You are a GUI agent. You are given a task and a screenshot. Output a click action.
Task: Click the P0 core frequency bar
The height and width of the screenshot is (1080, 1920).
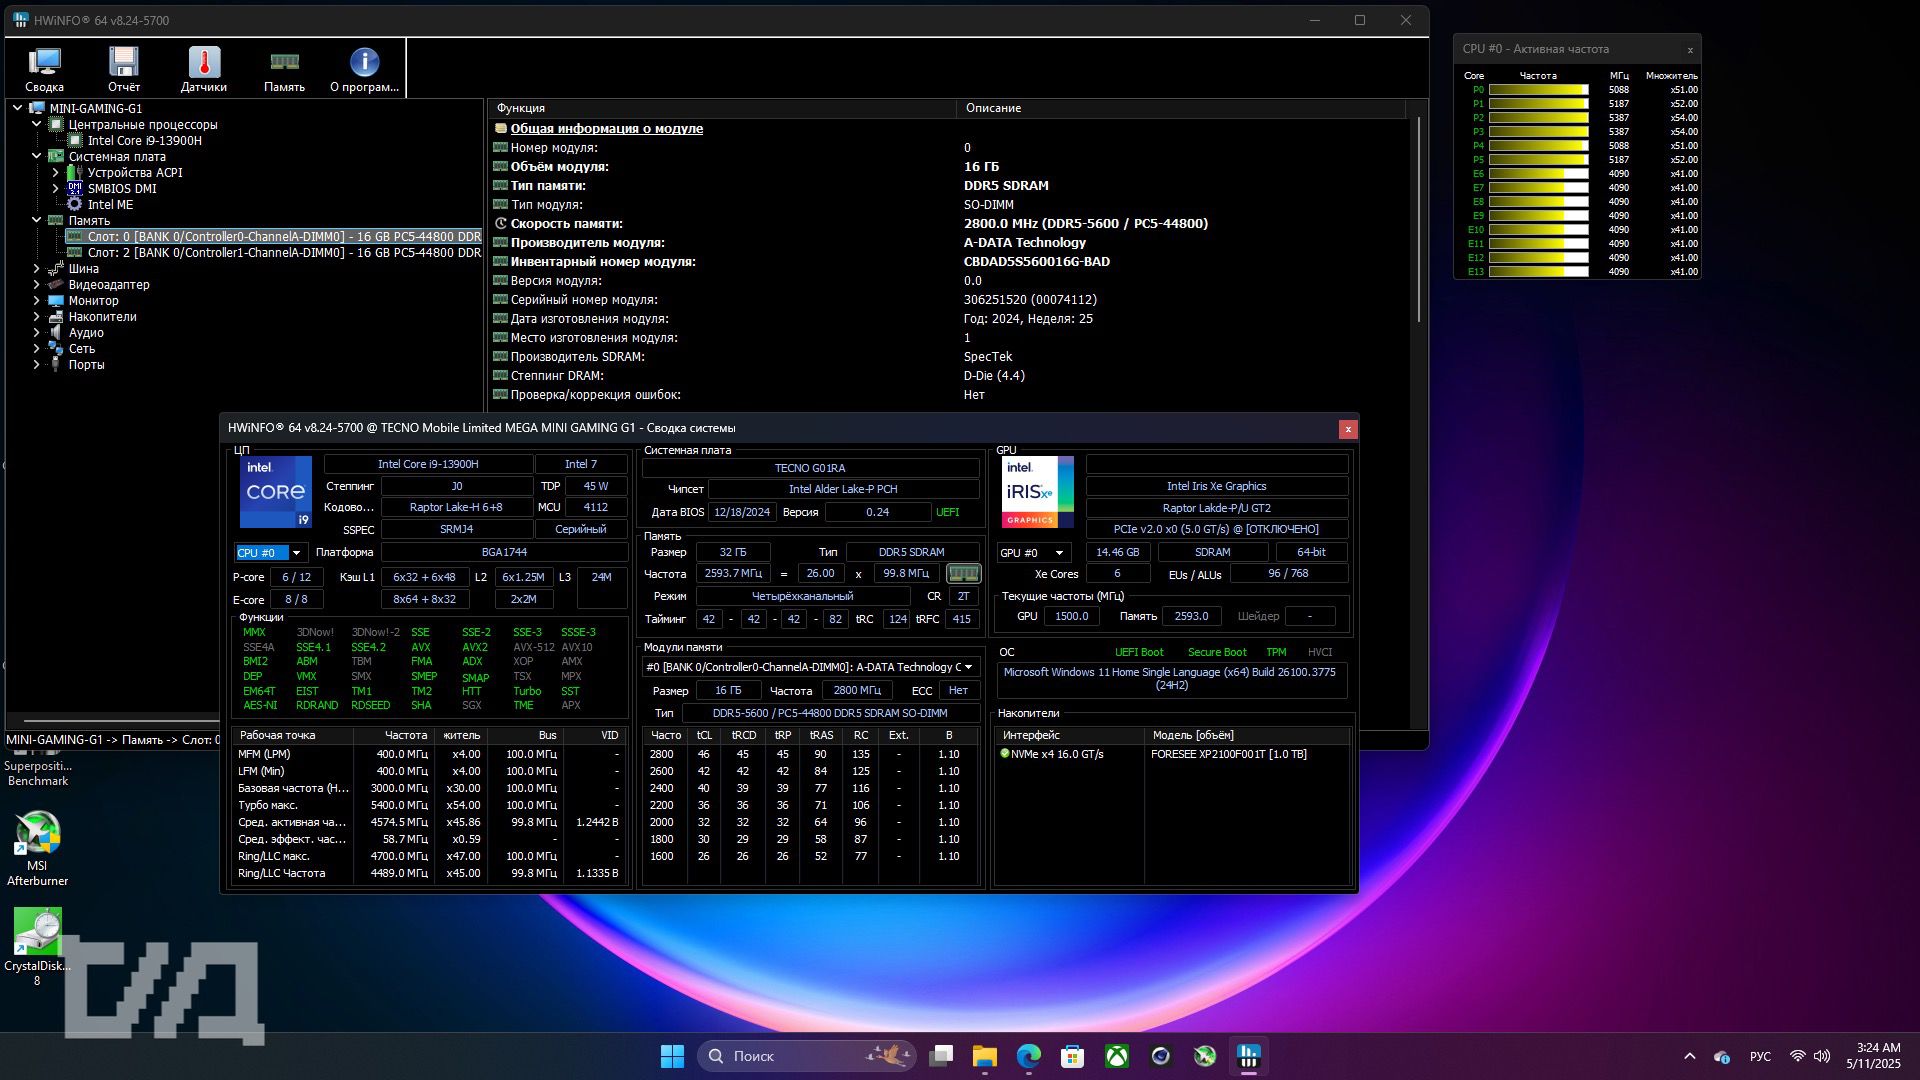[1538, 90]
